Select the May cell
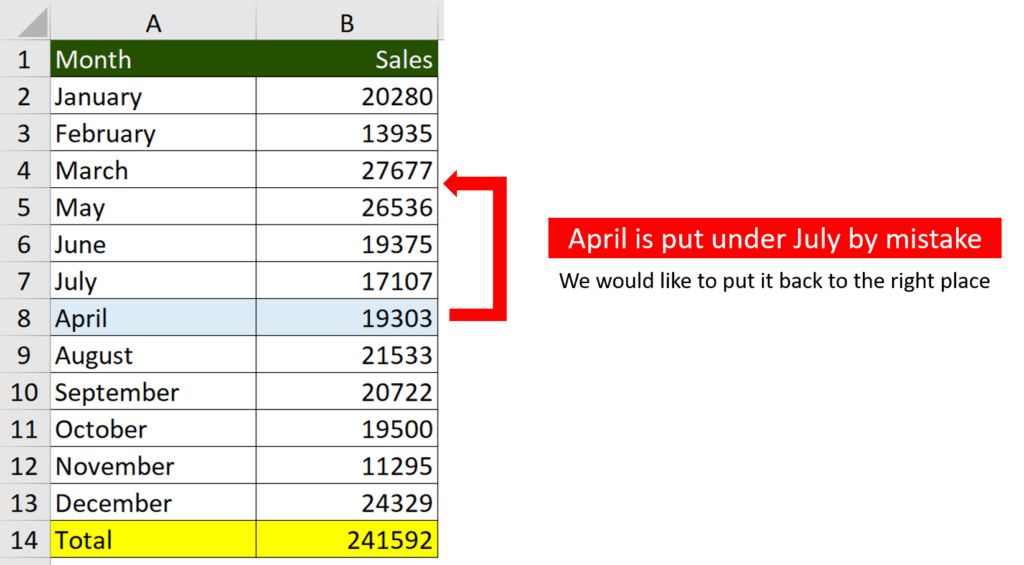Viewport: 1024px width, 565px height. 153,207
